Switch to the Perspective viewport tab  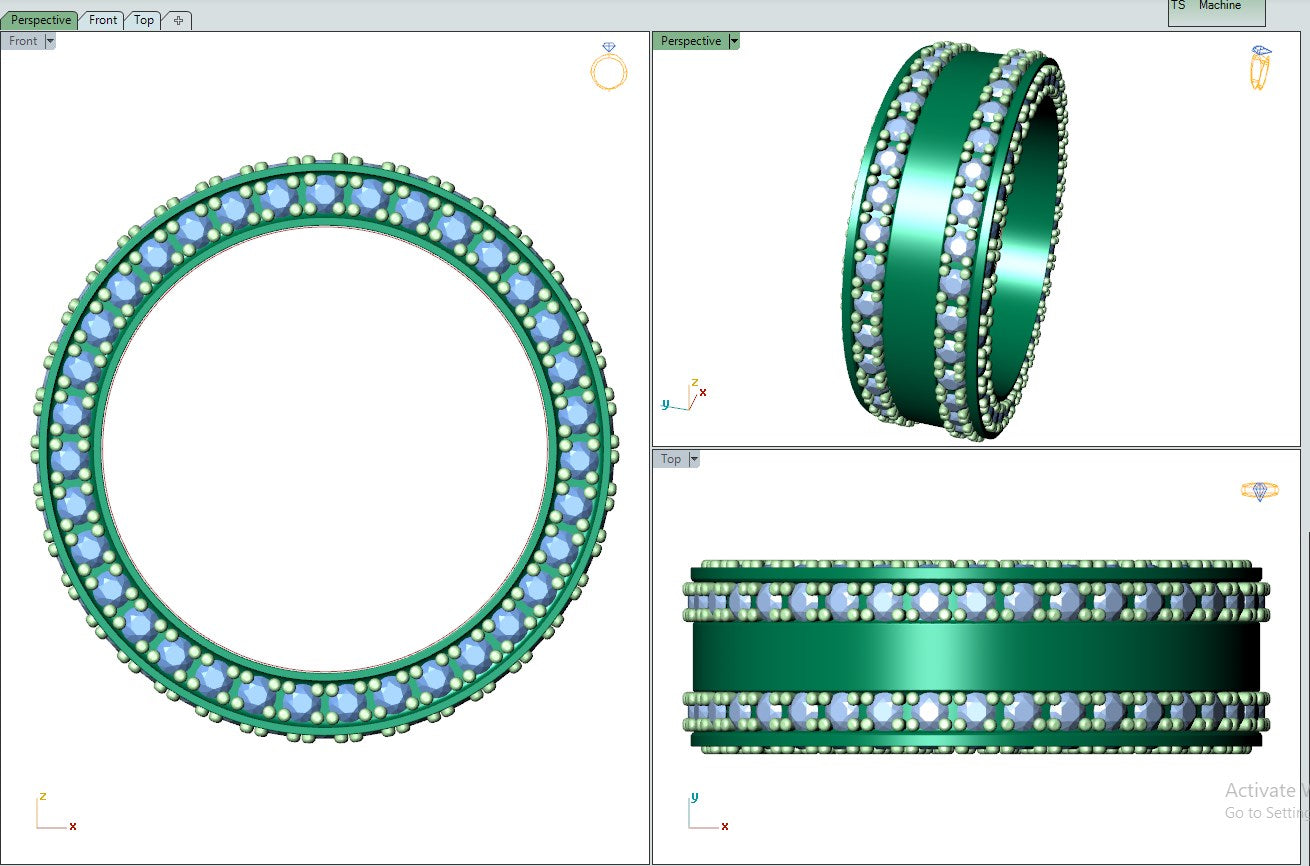click(x=41, y=20)
